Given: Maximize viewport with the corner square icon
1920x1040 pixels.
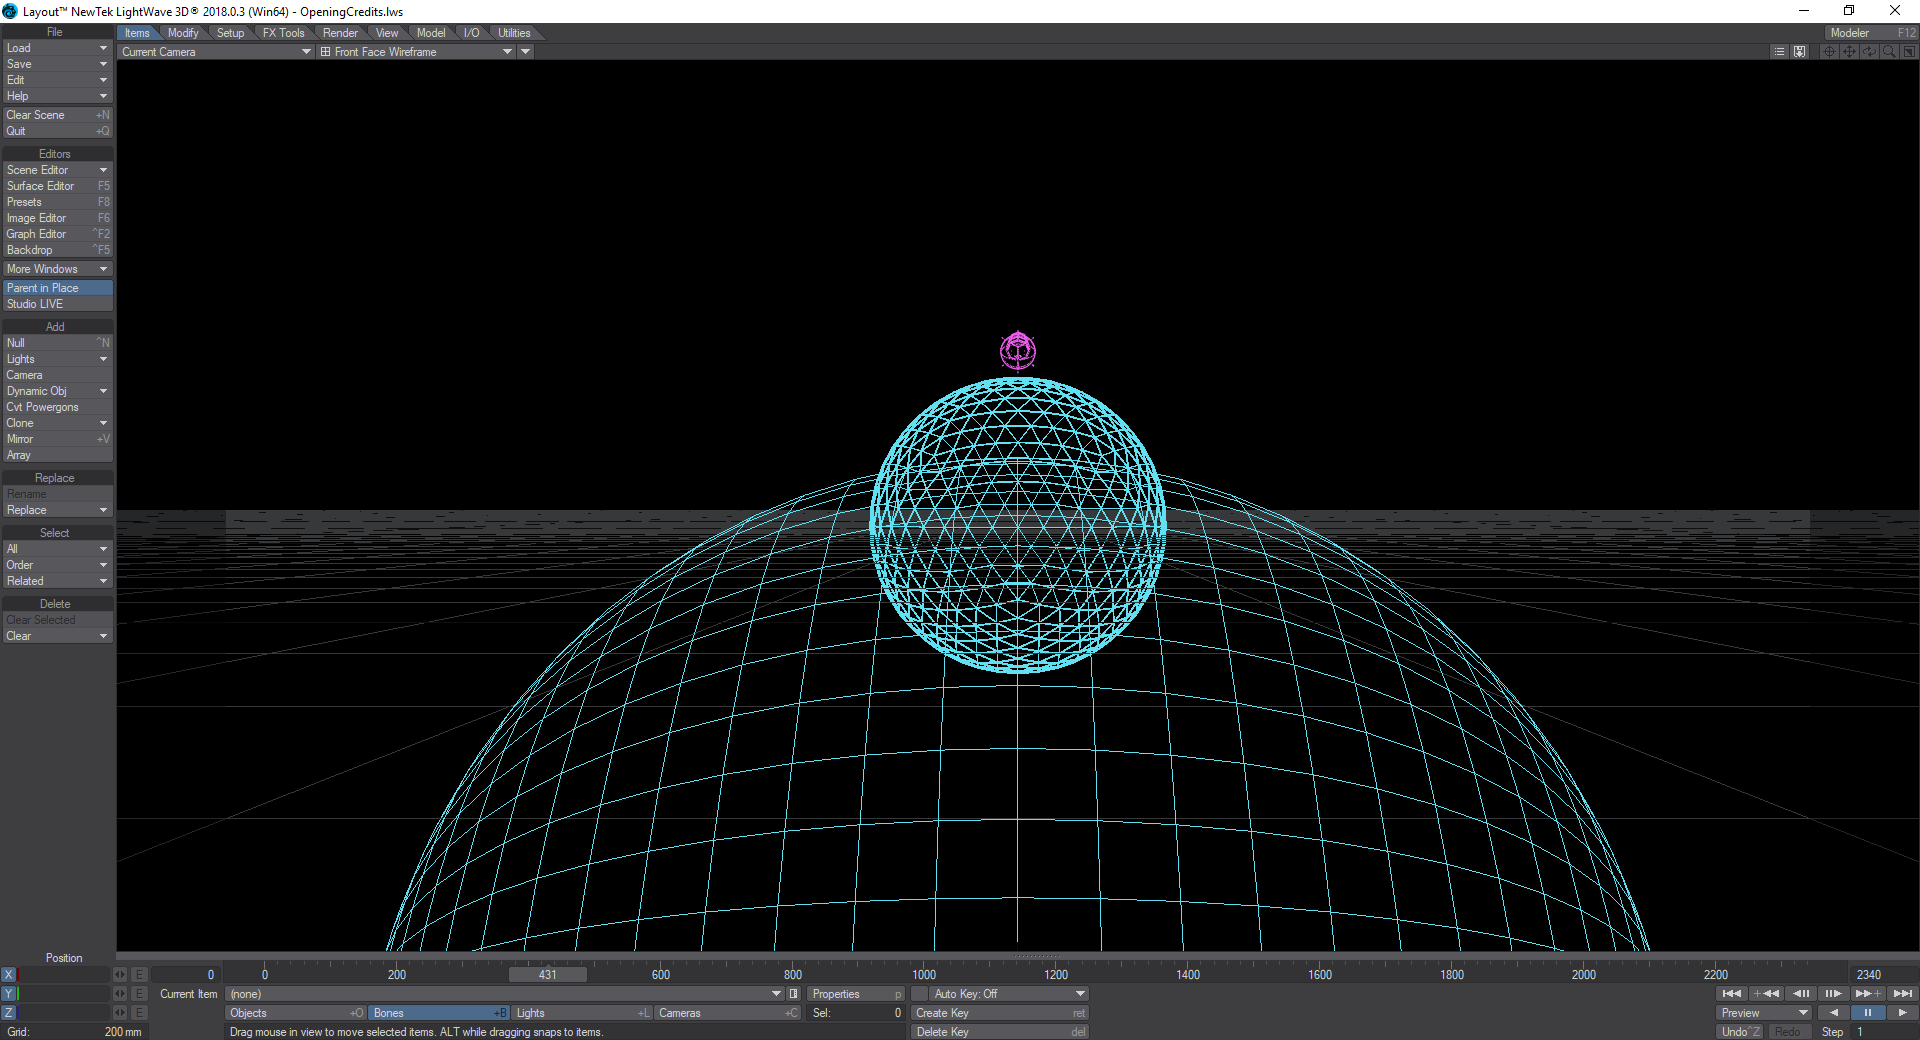Looking at the screenshot, I should pos(1909,52).
